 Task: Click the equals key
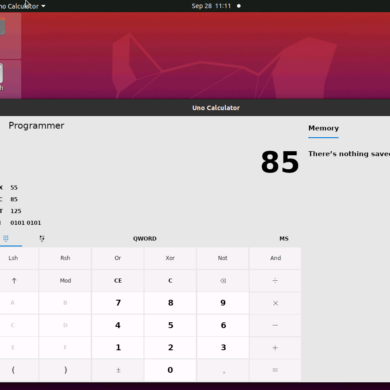coord(275,370)
